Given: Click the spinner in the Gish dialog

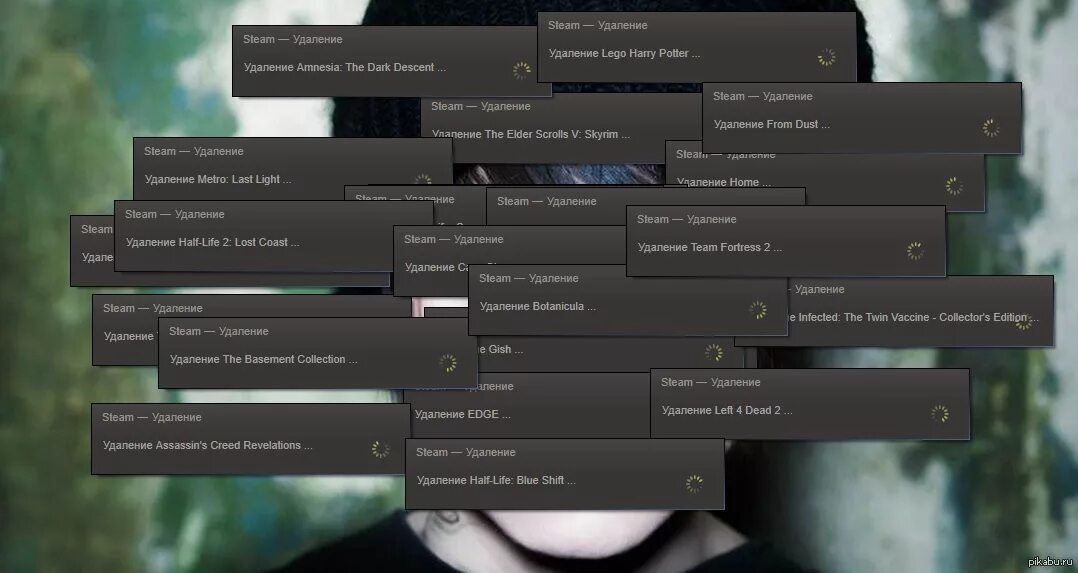Looking at the screenshot, I should pos(714,352).
